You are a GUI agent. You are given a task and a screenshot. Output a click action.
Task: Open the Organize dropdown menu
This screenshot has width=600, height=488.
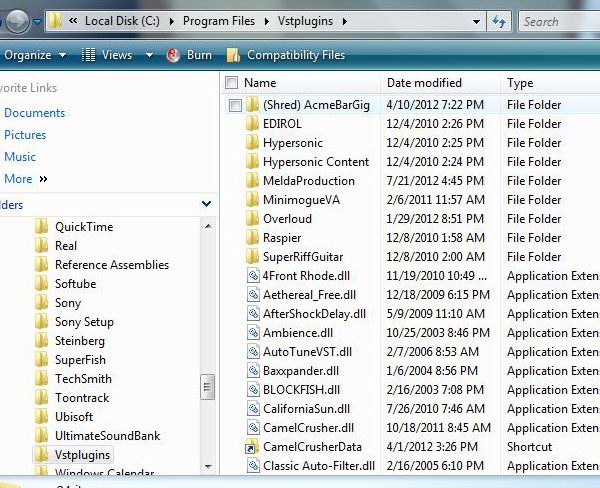coord(35,55)
